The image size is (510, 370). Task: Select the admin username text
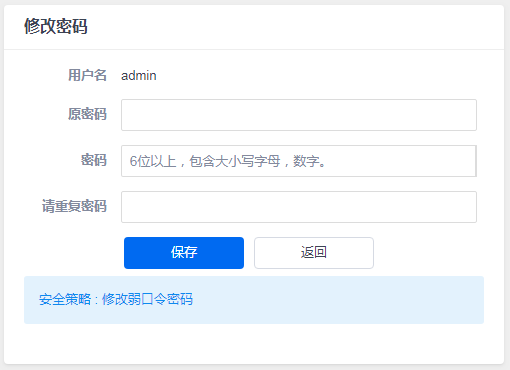[x=139, y=76]
